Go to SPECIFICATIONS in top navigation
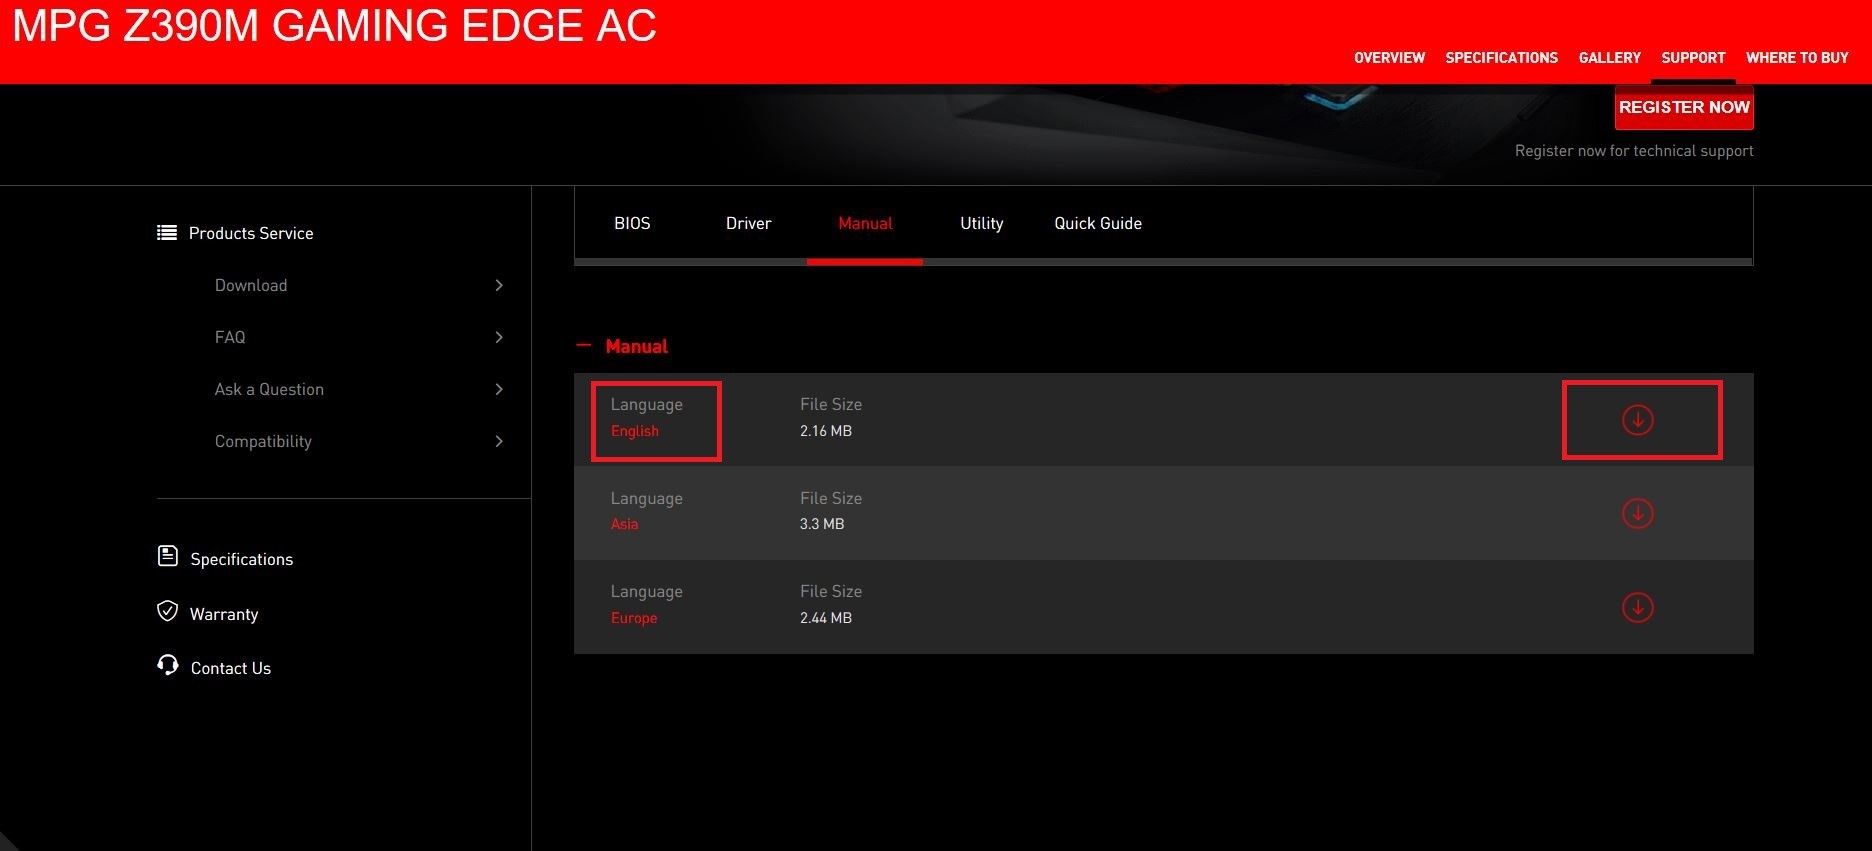Viewport: 1872px width, 851px height. tap(1501, 58)
